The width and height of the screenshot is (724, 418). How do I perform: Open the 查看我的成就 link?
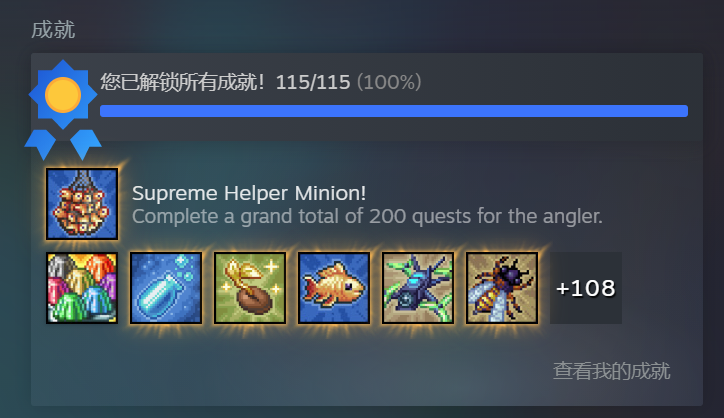tap(611, 371)
